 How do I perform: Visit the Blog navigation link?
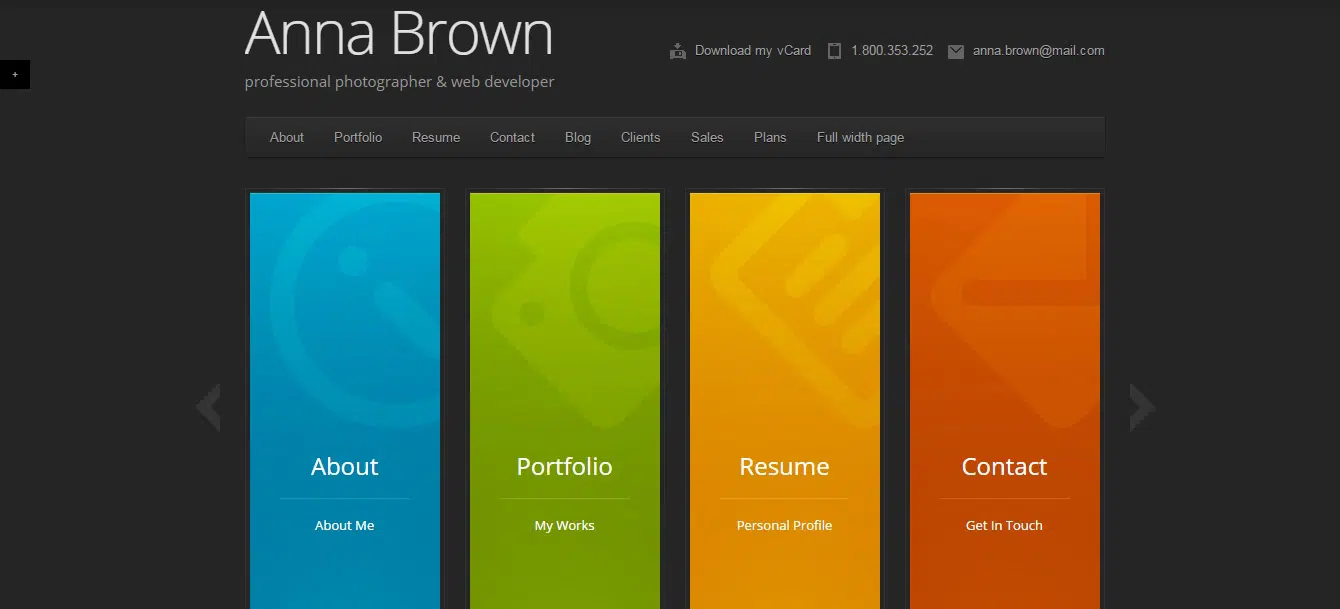pyautogui.click(x=578, y=137)
